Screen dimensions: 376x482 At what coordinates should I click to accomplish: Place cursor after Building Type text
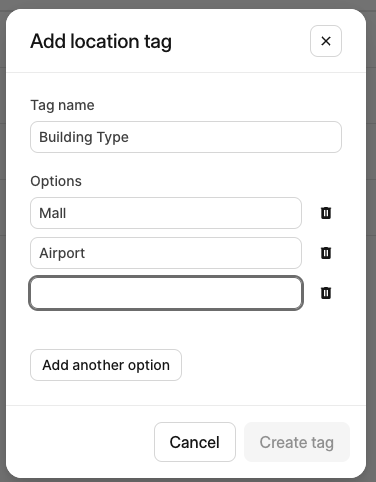[x=130, y=137]
